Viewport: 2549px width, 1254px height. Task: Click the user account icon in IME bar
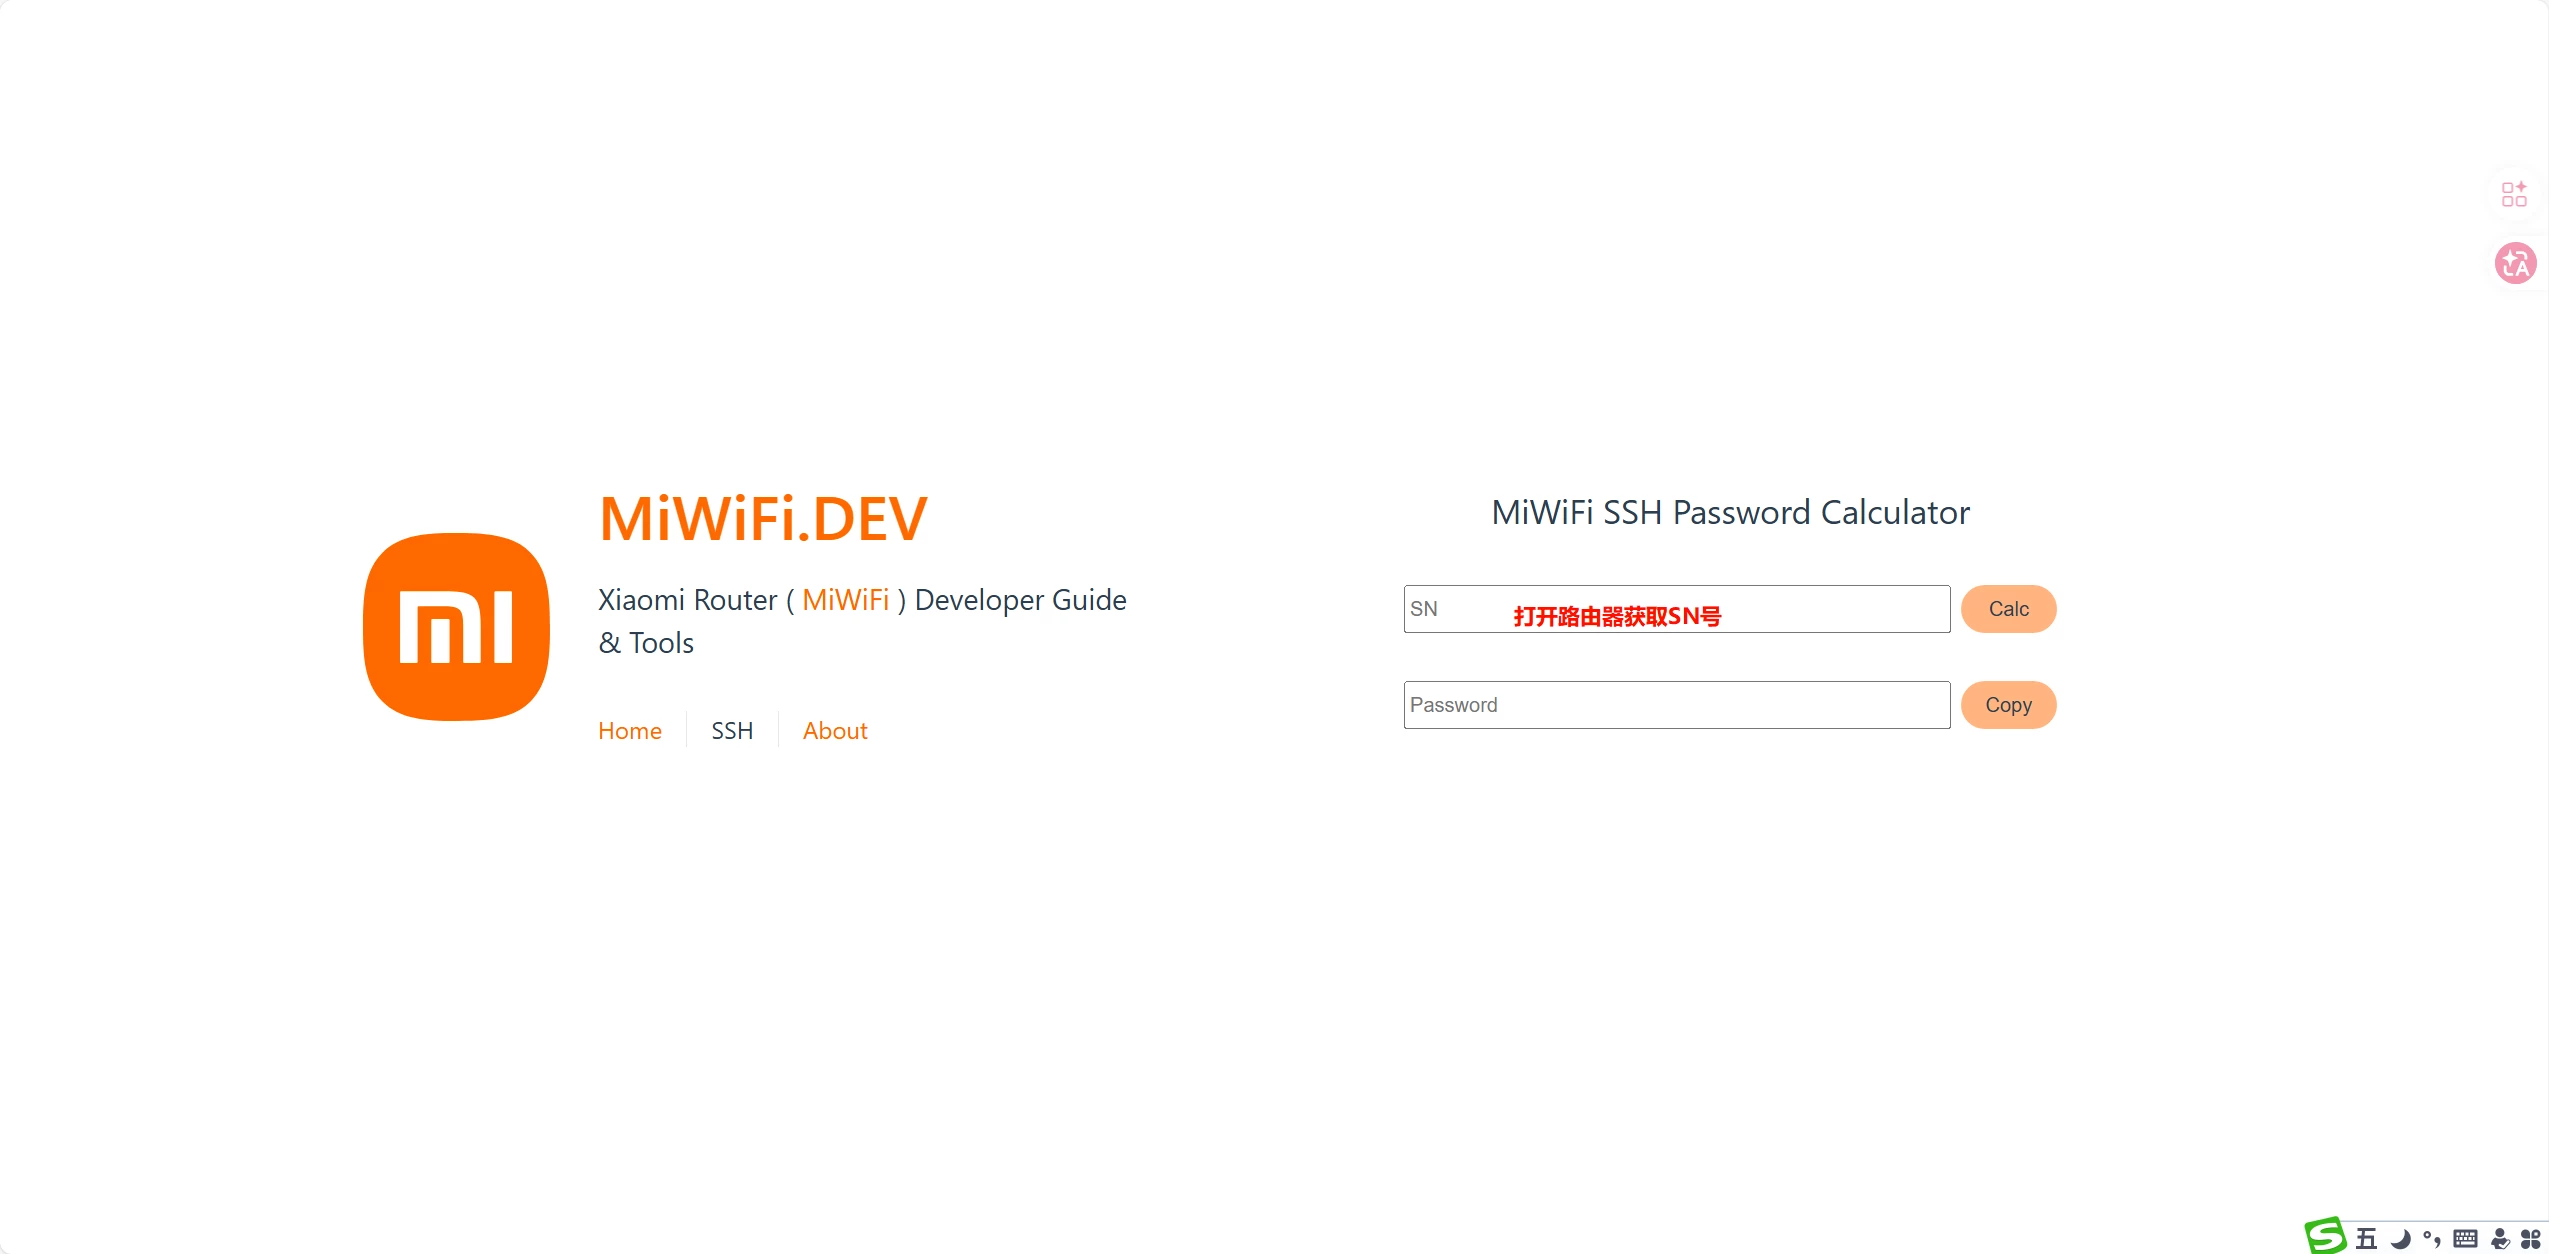pyautogui.click(x=2500, y=1239)
